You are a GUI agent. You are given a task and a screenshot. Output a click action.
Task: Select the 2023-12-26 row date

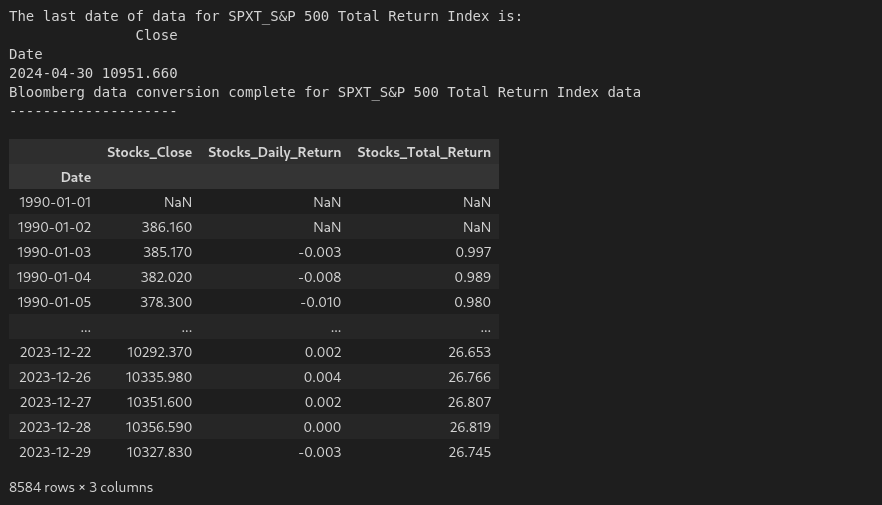[x=55, y=377]
